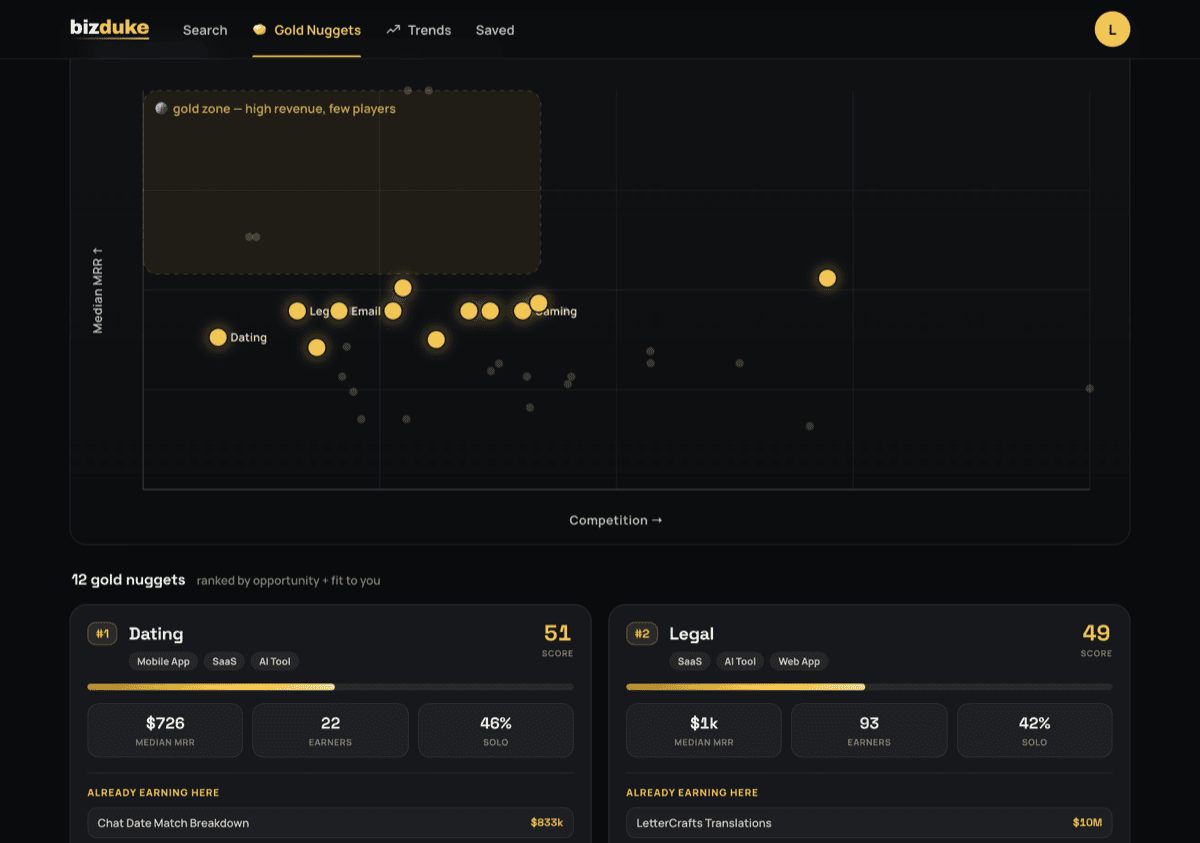This screenshot has height=843, width=1200.
Task: Open the LetterCrafts Translations row
Action: [869, 823]
